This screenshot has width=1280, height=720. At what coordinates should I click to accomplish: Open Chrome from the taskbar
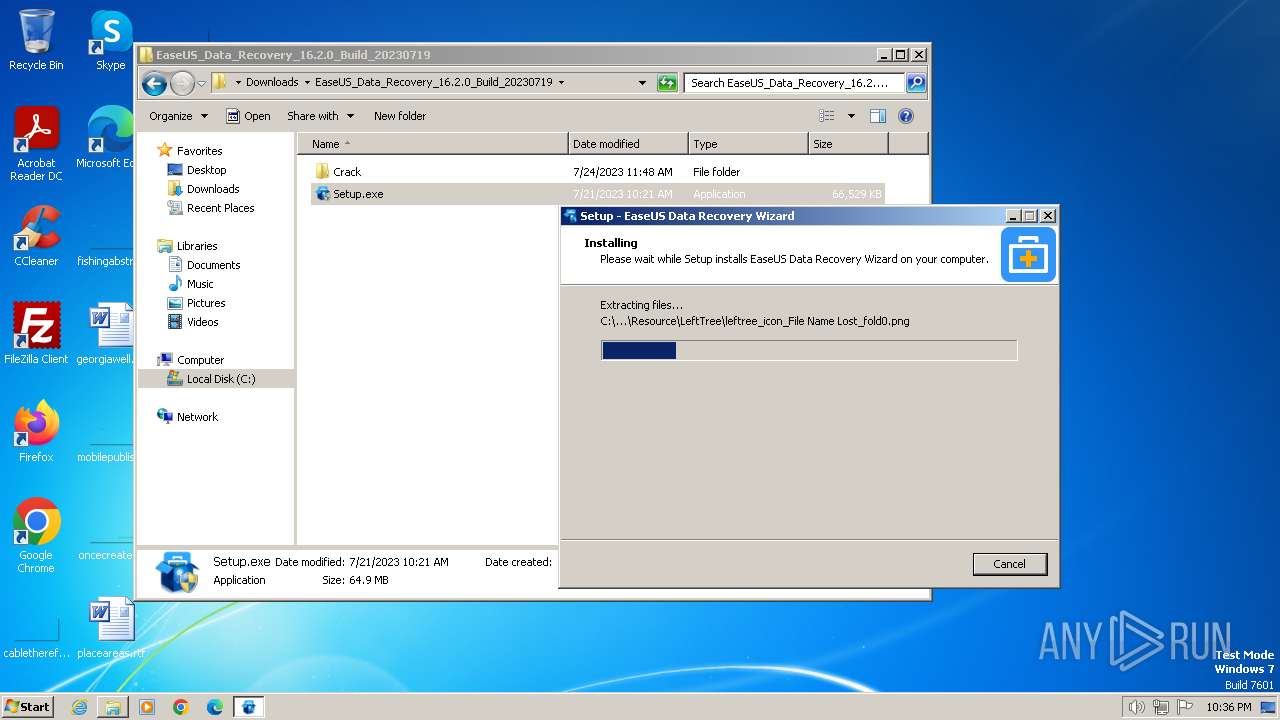(x=181, y=707)
